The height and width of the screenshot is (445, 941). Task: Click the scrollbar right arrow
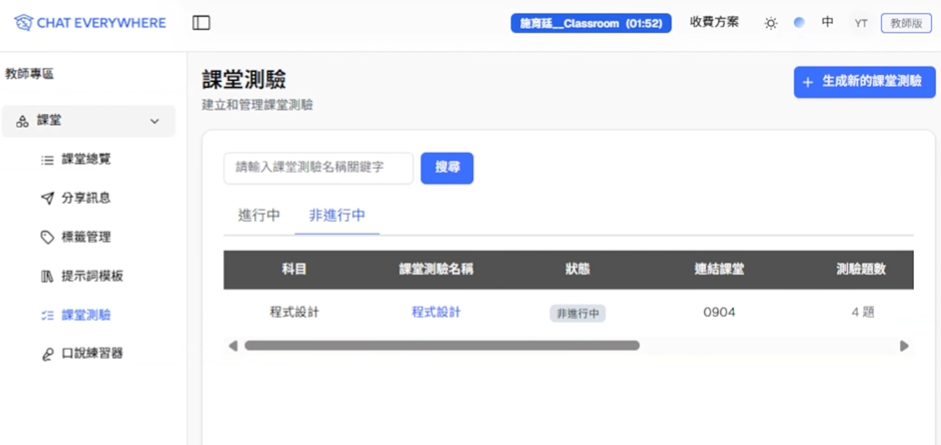[x=904, y=346]
